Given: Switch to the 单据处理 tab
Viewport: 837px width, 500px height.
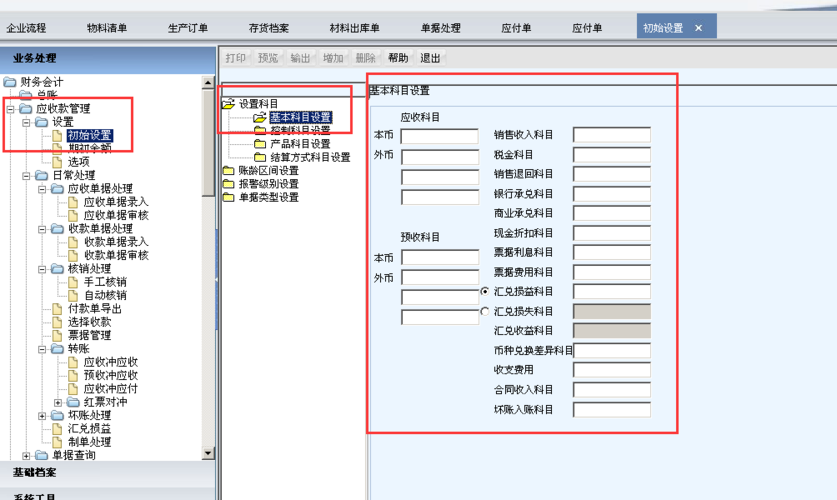Looking at the screenshot, I should (440, 28).
